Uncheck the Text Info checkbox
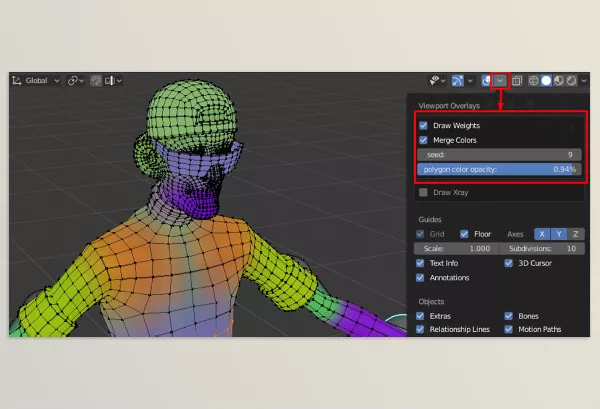Image resolution: width=600 pixels, height=409 pixels. tap(420, 263)
